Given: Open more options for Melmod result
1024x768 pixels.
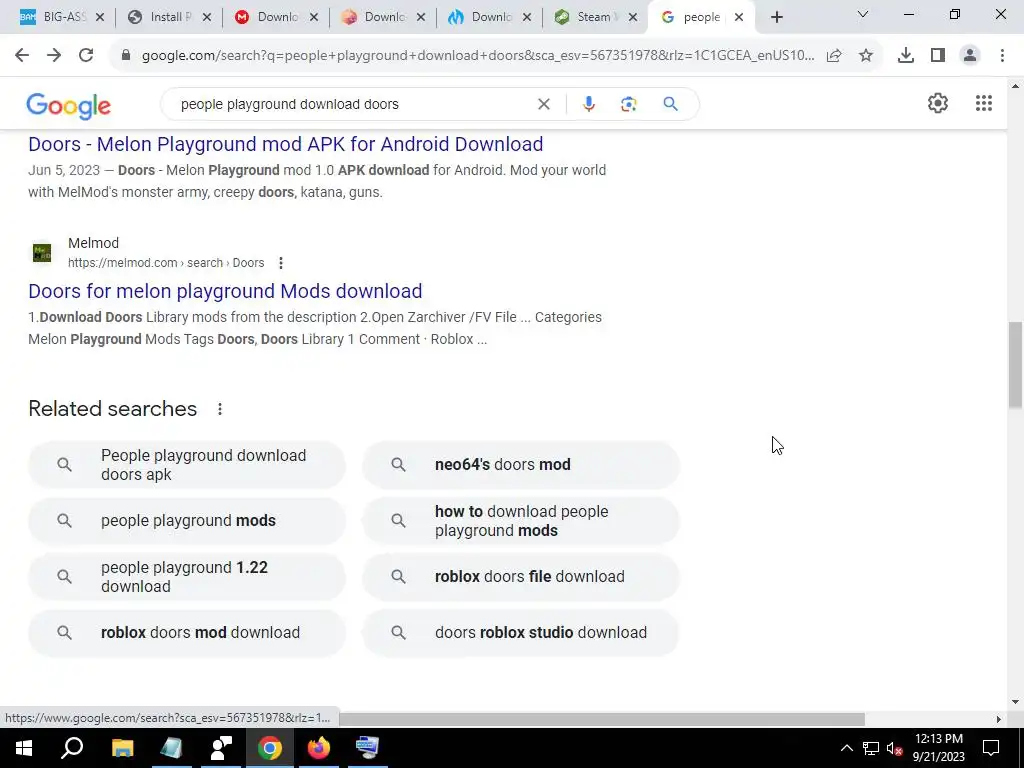Looking at the screenshot, I should 281,263.
